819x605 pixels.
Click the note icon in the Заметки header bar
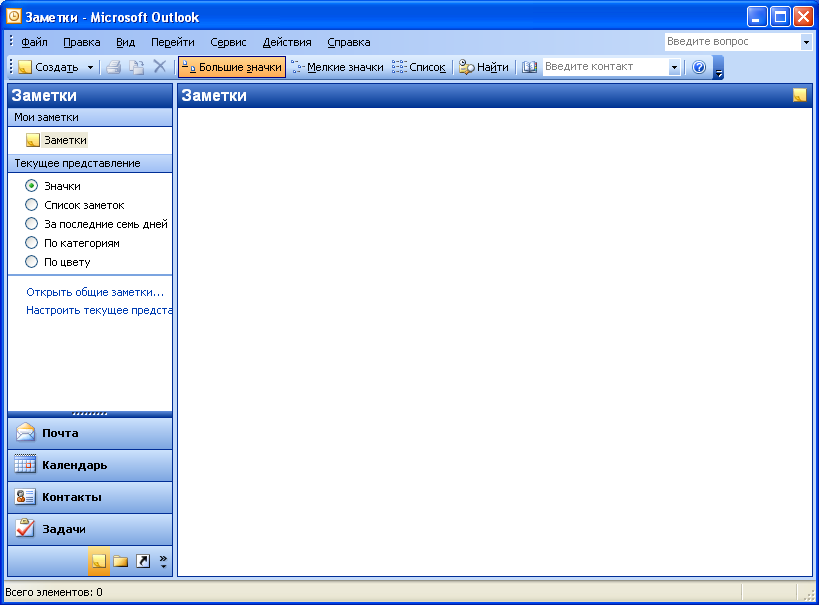[799, 95]
